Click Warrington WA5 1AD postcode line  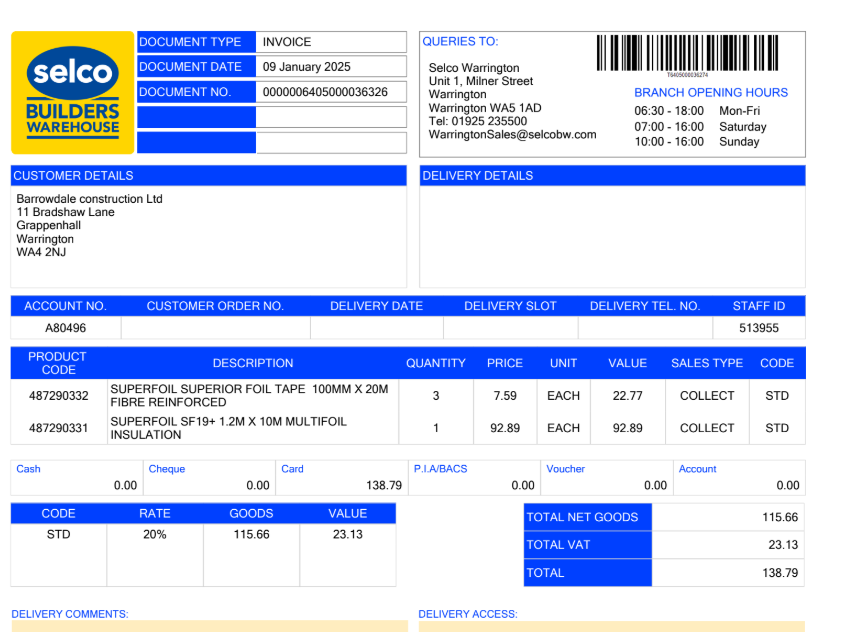(485, 108)
